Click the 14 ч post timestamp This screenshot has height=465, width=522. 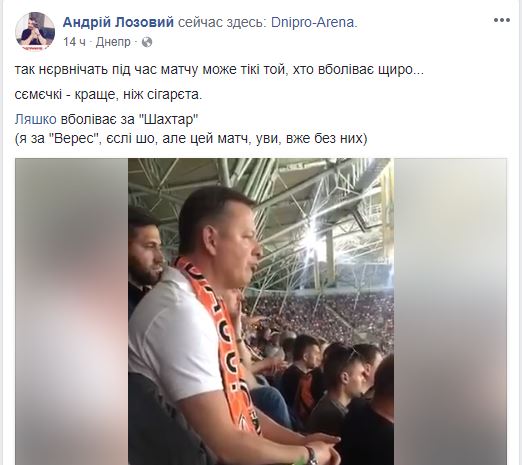[74, 42]
